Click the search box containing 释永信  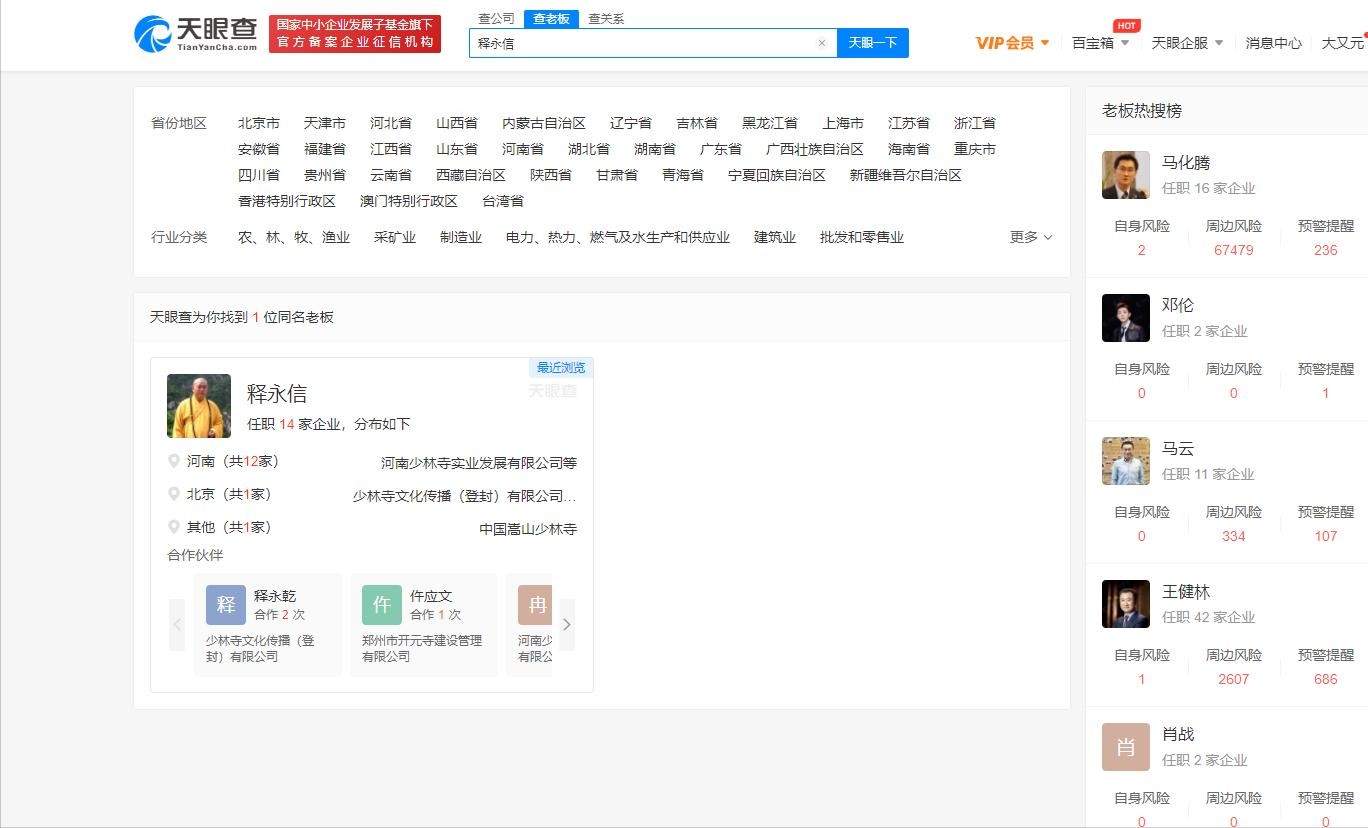(640, 43)
